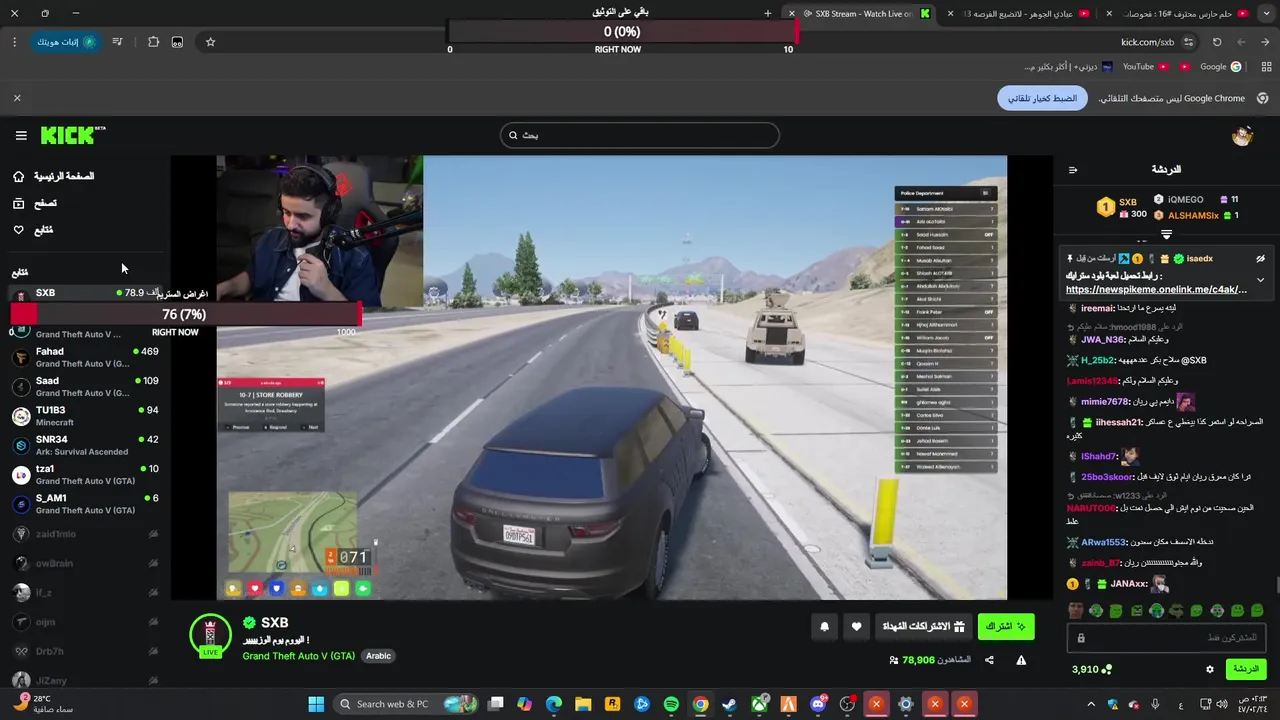
Task: Reload the page
Action: coord(1217,42)
